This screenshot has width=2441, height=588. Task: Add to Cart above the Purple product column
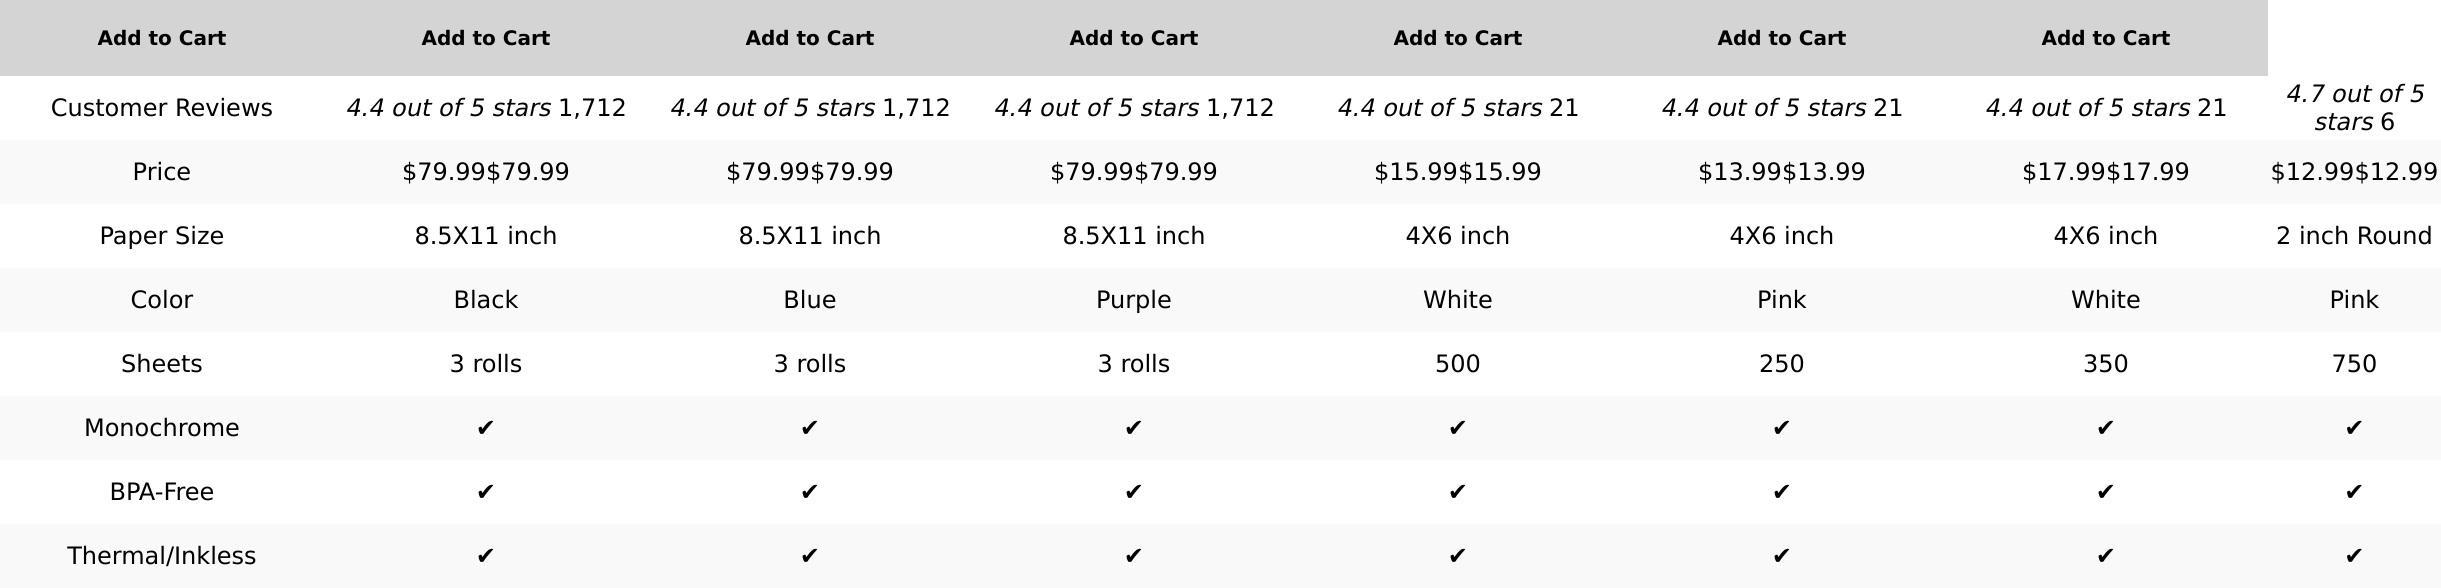tap(1133, 38)
